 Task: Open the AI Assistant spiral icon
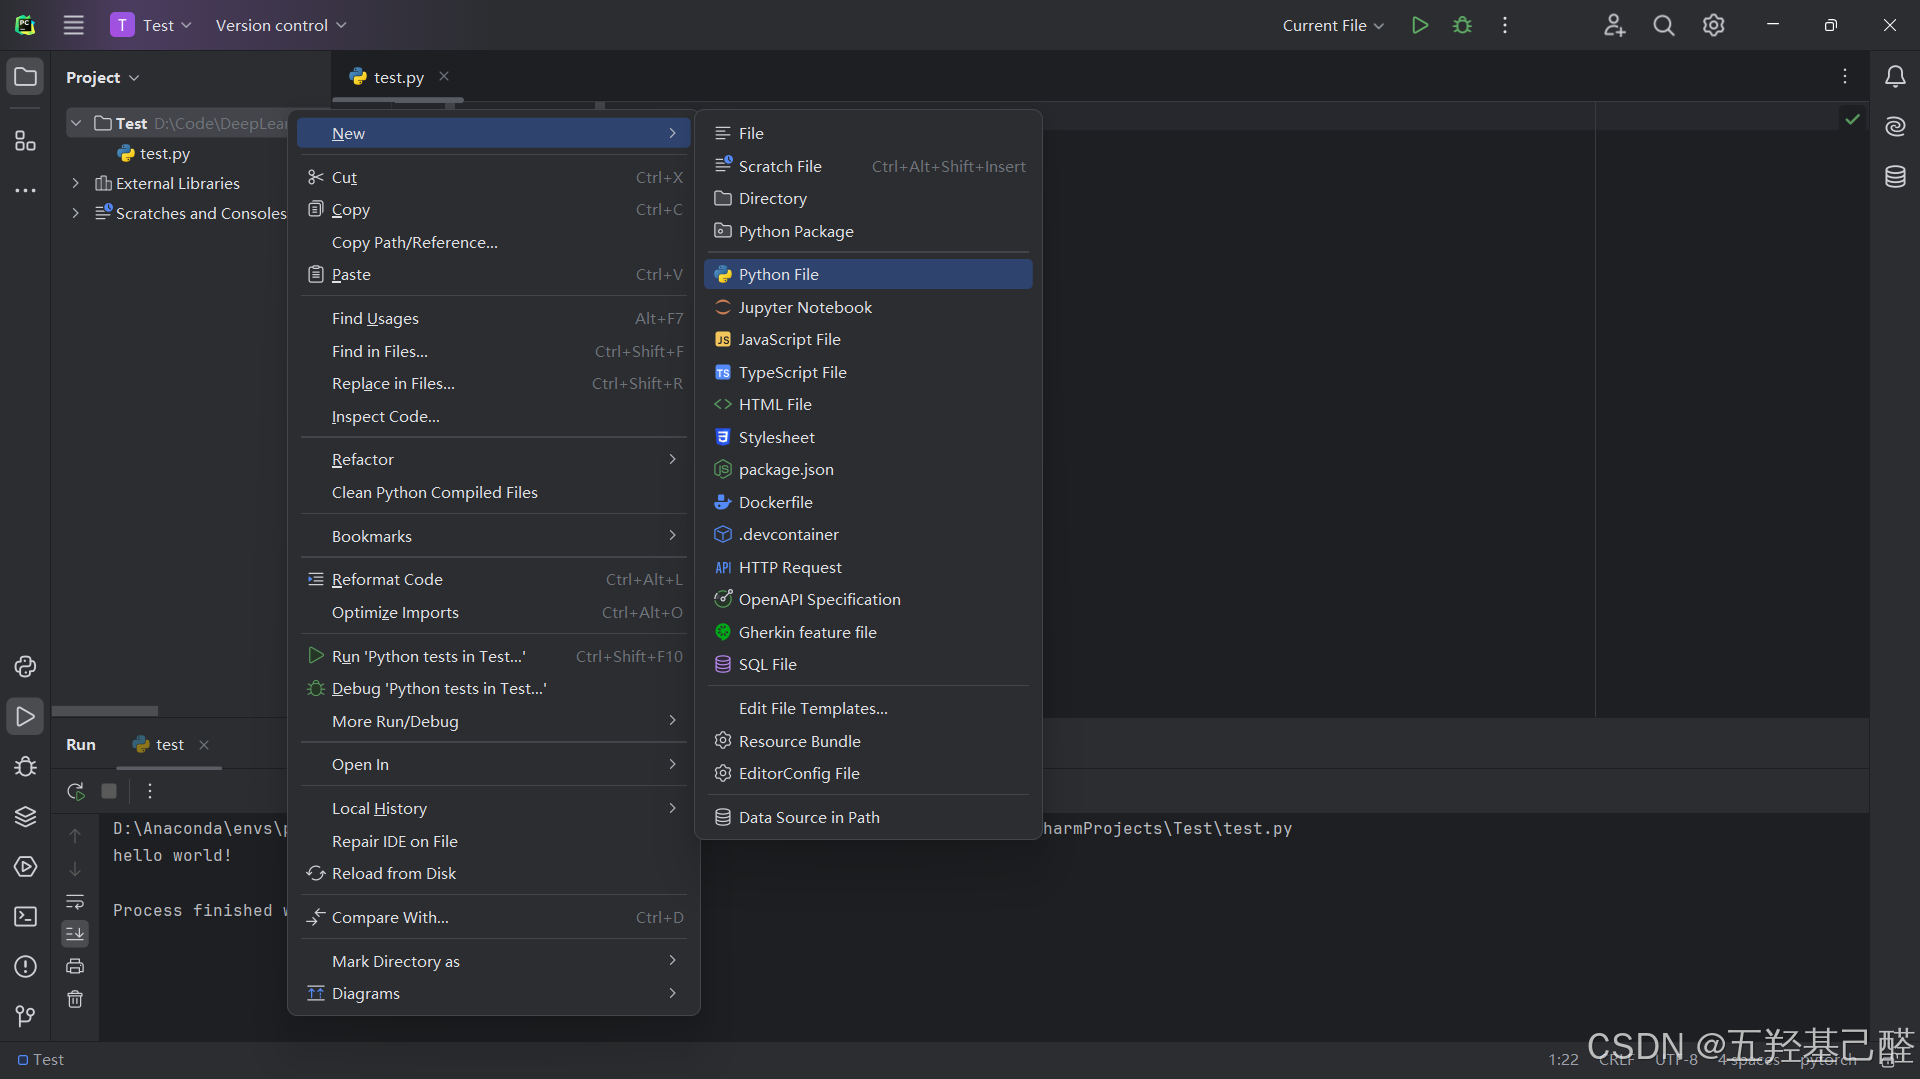click(1895, 126)
